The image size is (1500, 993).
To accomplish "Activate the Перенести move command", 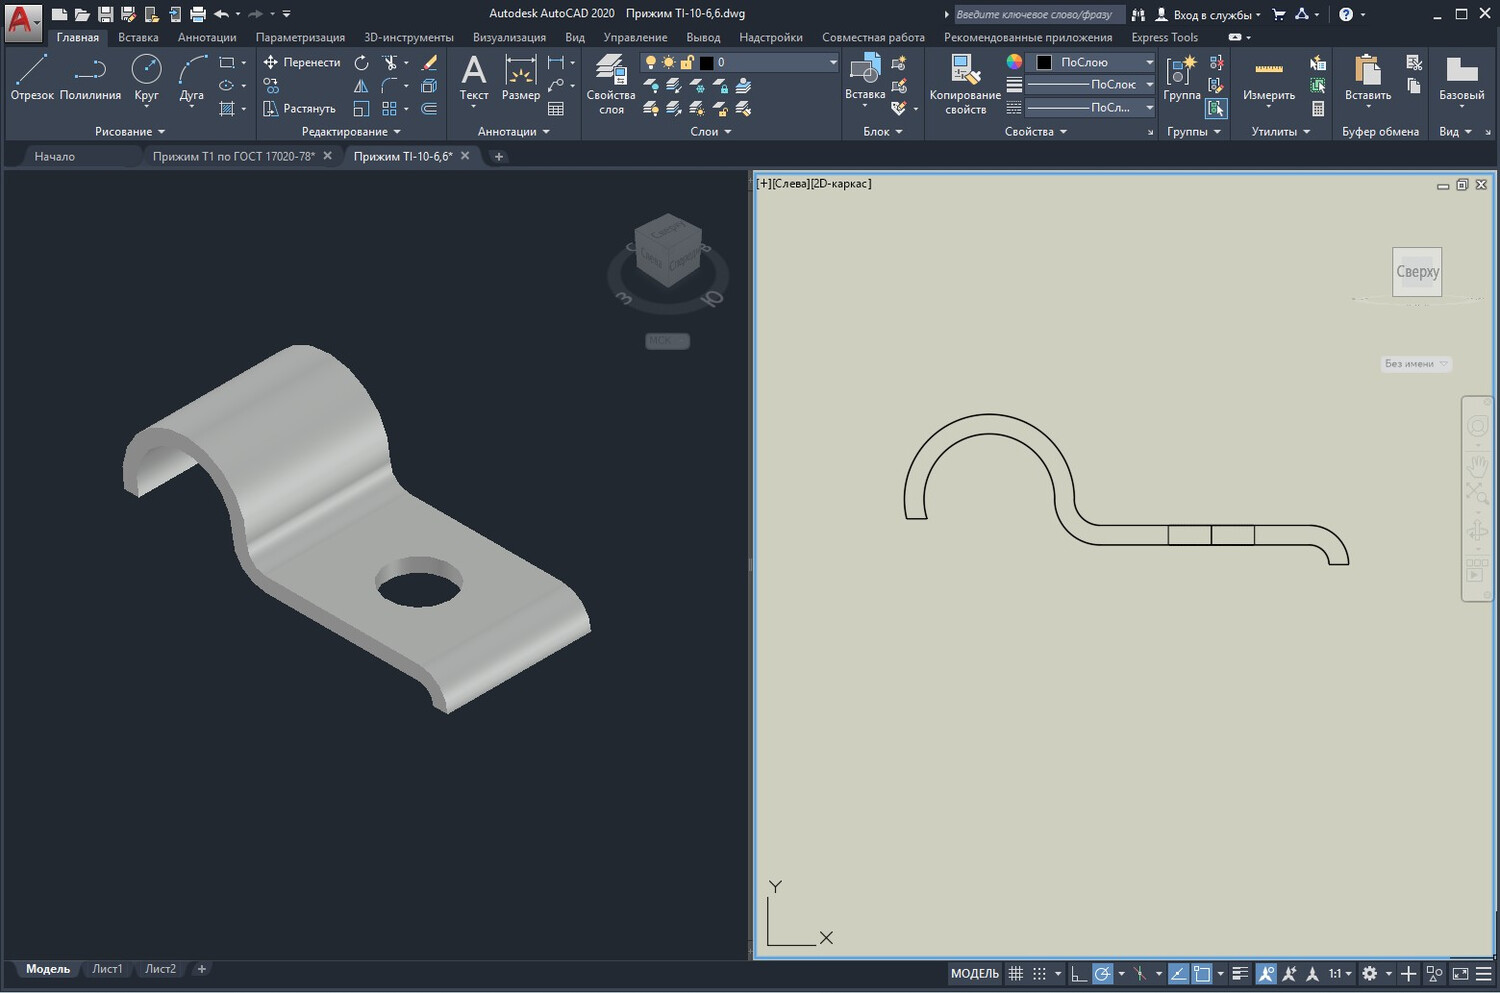I will 302,62.
